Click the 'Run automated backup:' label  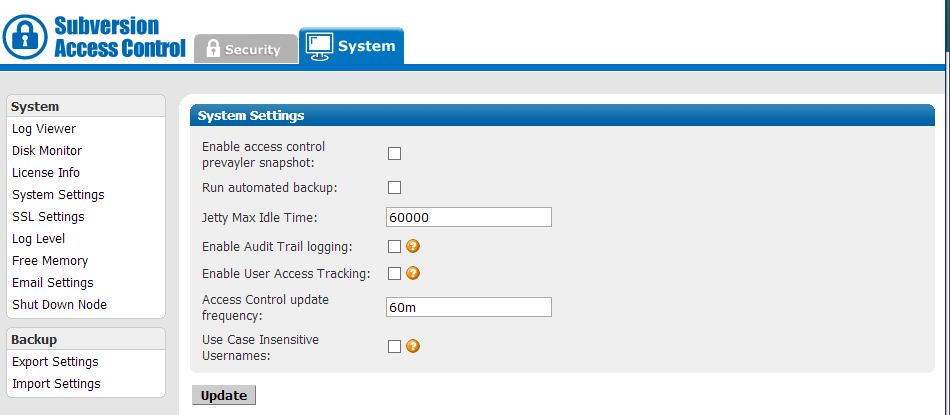click(270, 188)
